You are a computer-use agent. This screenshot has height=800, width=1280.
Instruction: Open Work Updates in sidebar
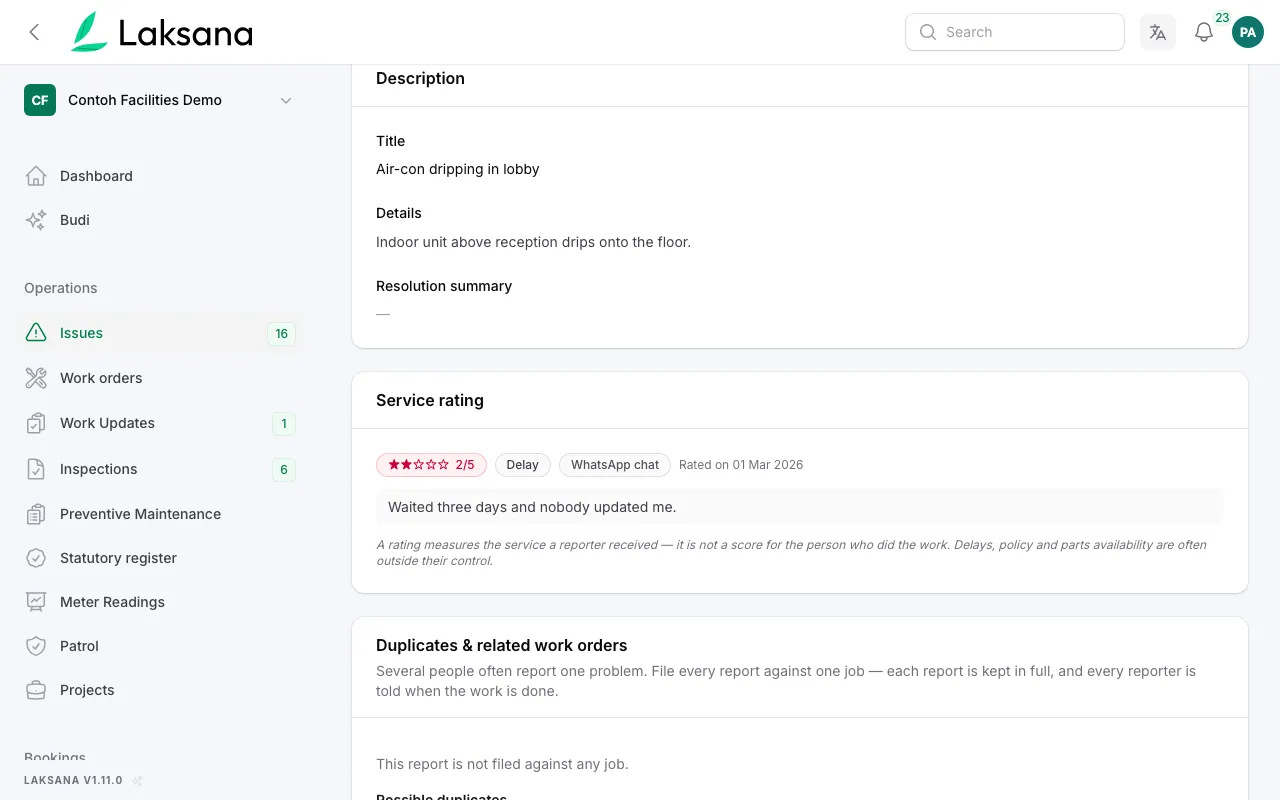point(160,423)
